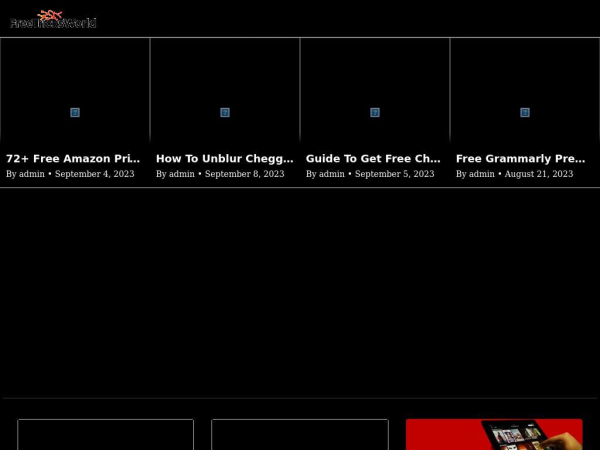The width and height of the screenshot is (600, 450).
Task: Read the 'Guide To Get Free Ch...' article
Action: [373, 158]
